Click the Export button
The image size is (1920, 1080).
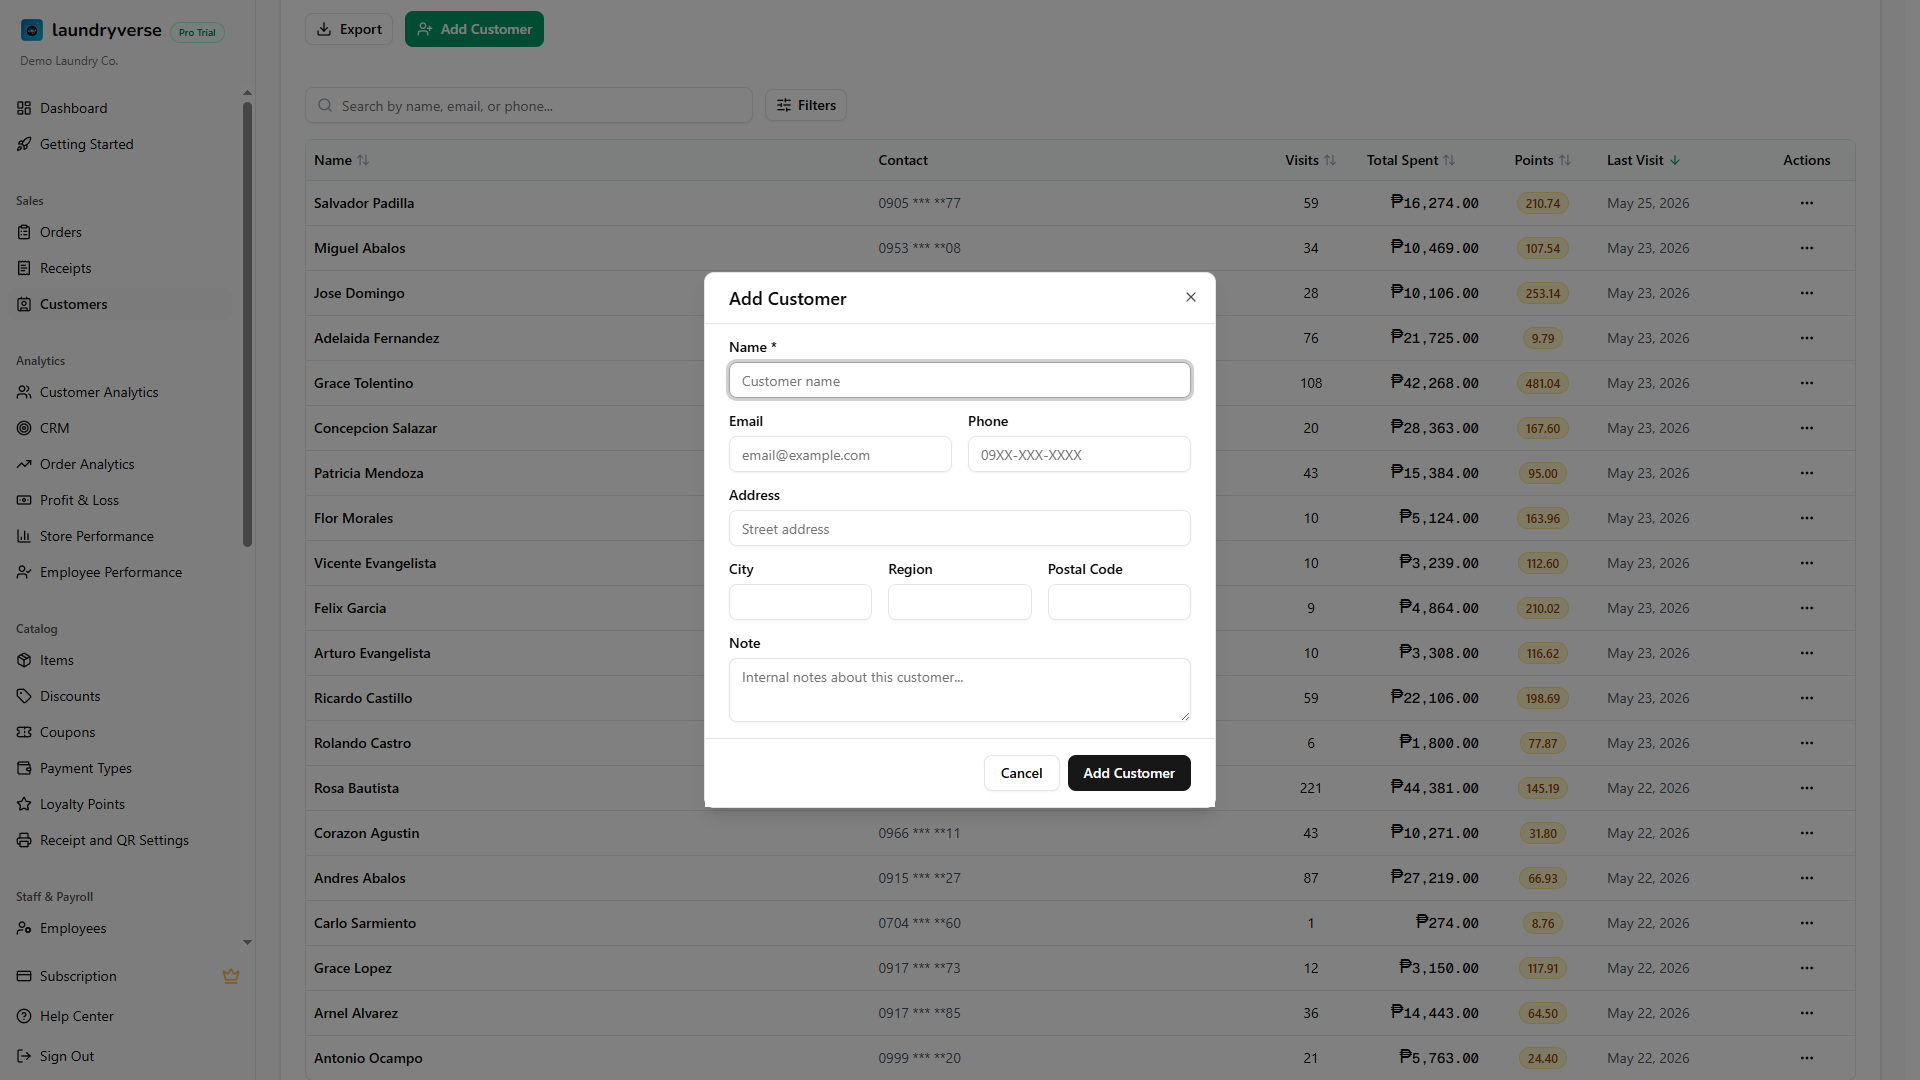[x=349, y=29]
